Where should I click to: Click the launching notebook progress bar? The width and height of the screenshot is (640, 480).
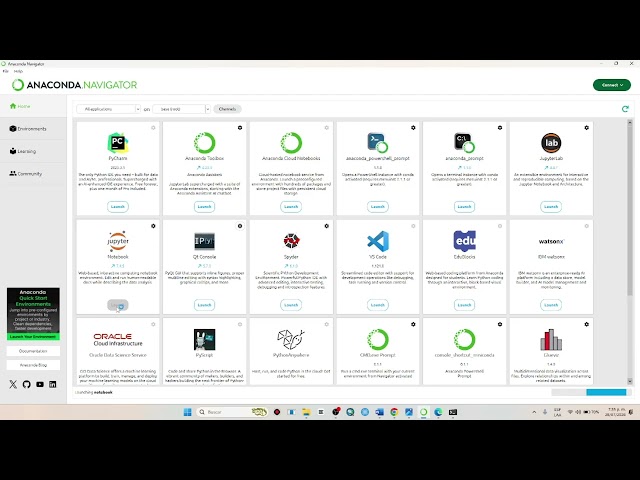pos(589,392)
